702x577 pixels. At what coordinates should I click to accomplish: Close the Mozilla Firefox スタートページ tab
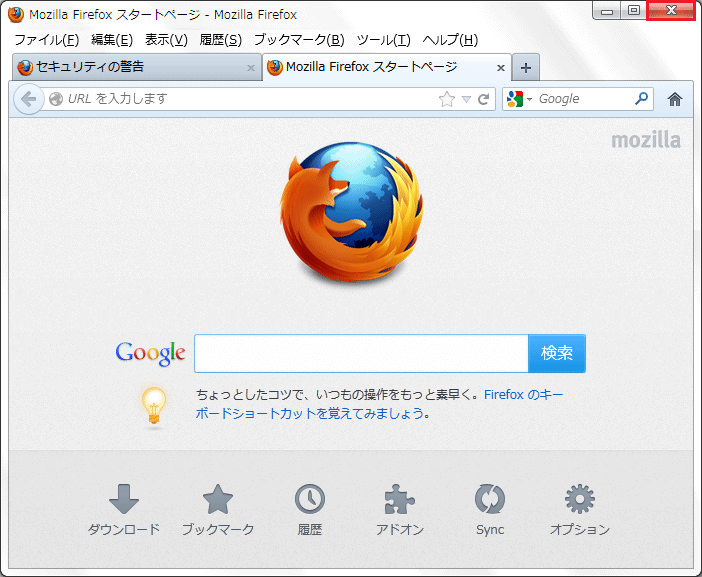(501, 68)
